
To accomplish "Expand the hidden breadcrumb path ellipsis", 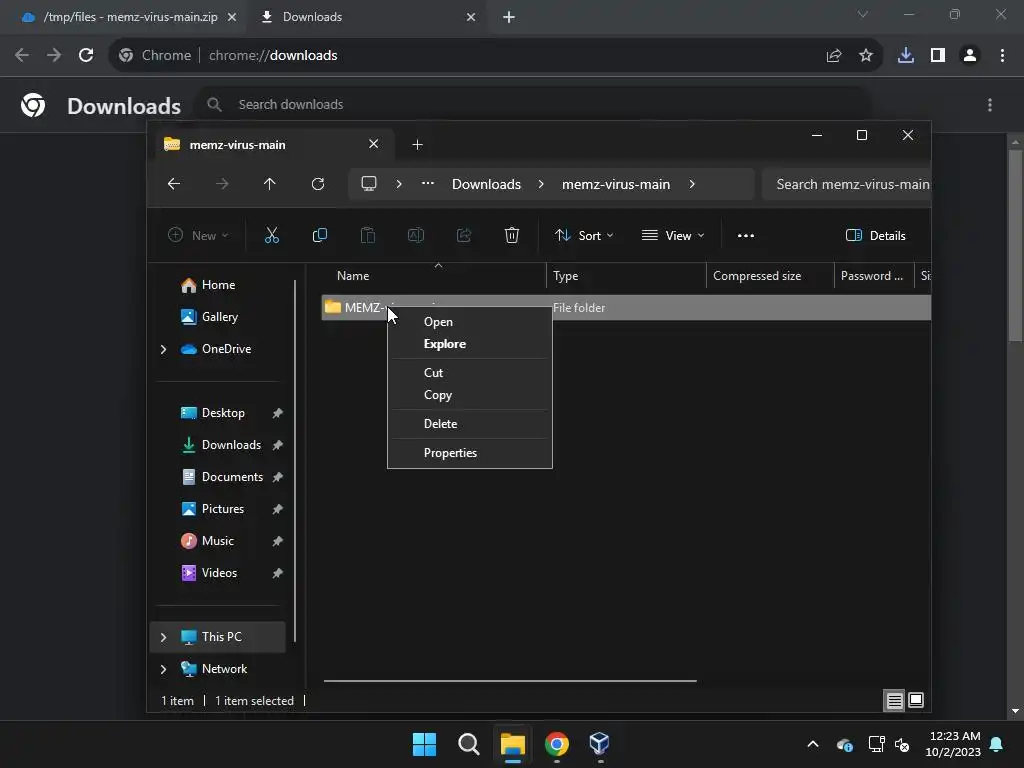I will point(428,184).
